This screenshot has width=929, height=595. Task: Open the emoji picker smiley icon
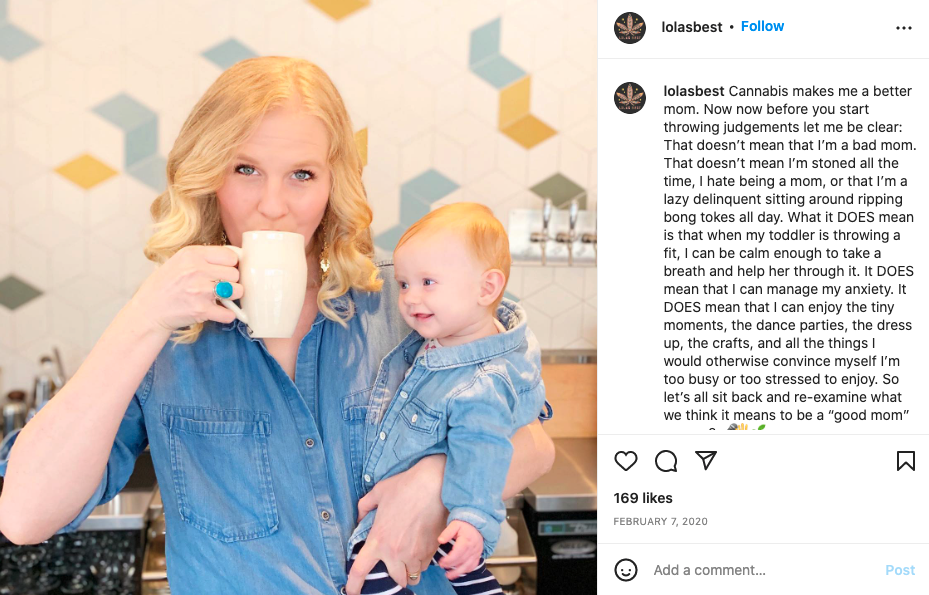click(x=626, y=570)
